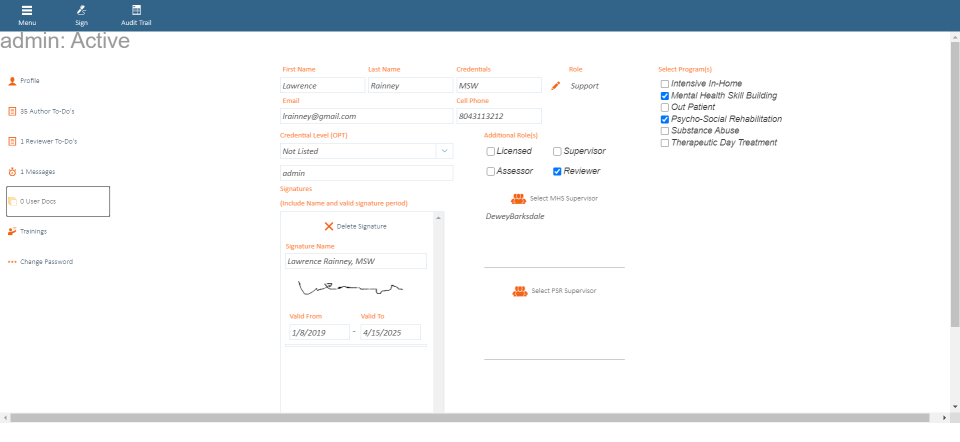
Task: Toggle the Substance Abuse program checkbox
Action: [665, 131]
